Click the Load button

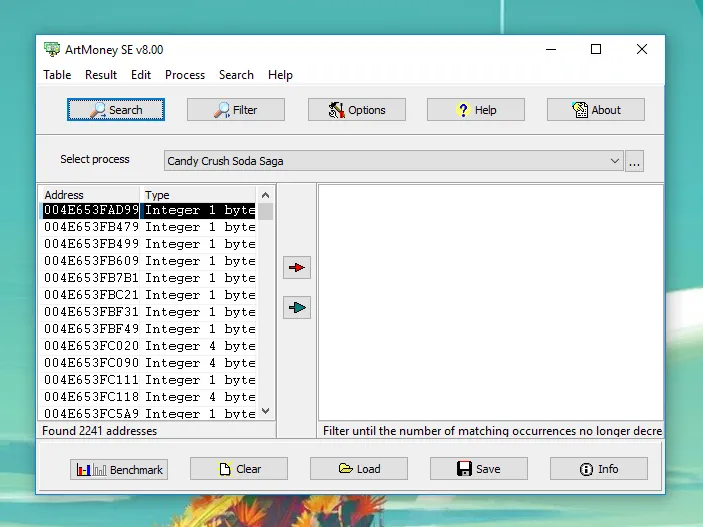pyautogui.click(x=359, y=469)
